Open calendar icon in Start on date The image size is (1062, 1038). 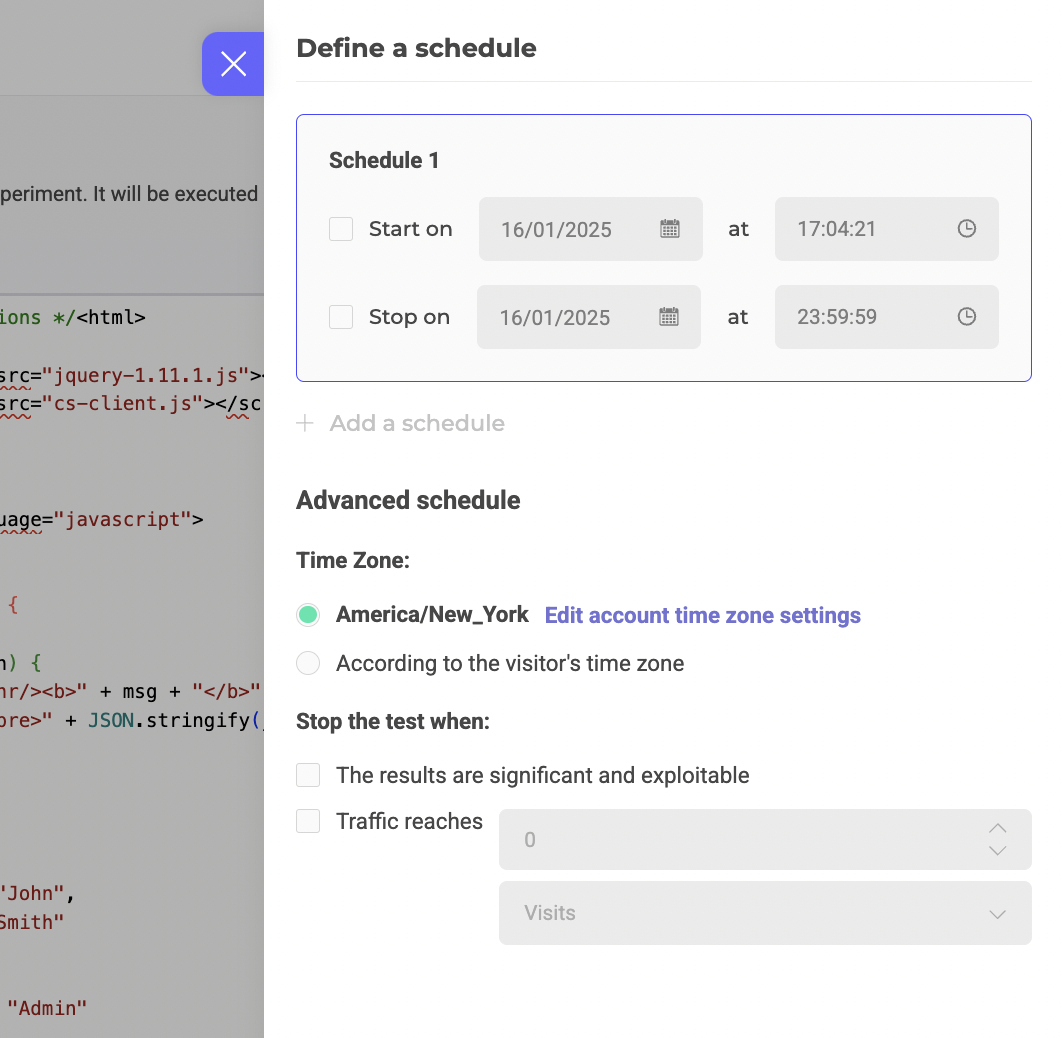[x=670, y=229]
